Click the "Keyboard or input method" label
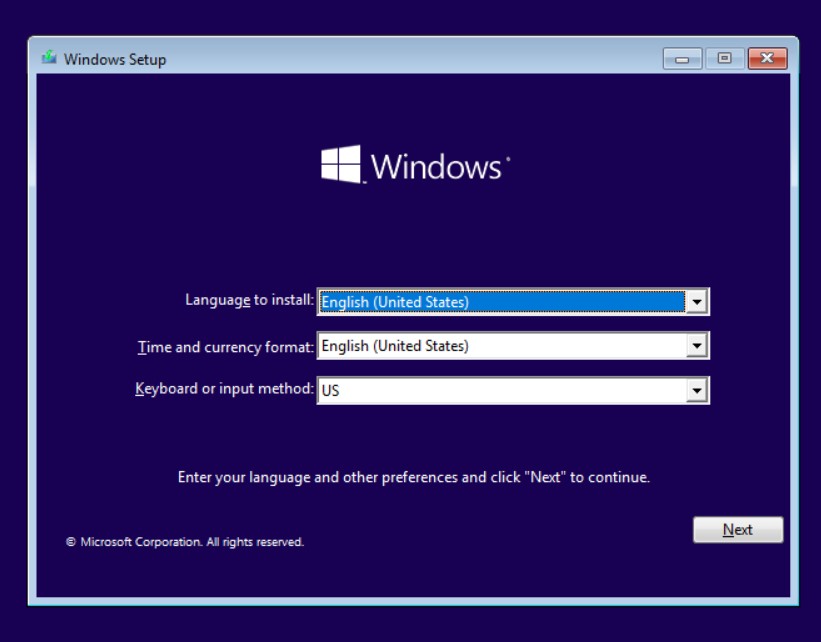Image resolution: width=821 pixels, height=642 pixels. (x=224, y=388)
